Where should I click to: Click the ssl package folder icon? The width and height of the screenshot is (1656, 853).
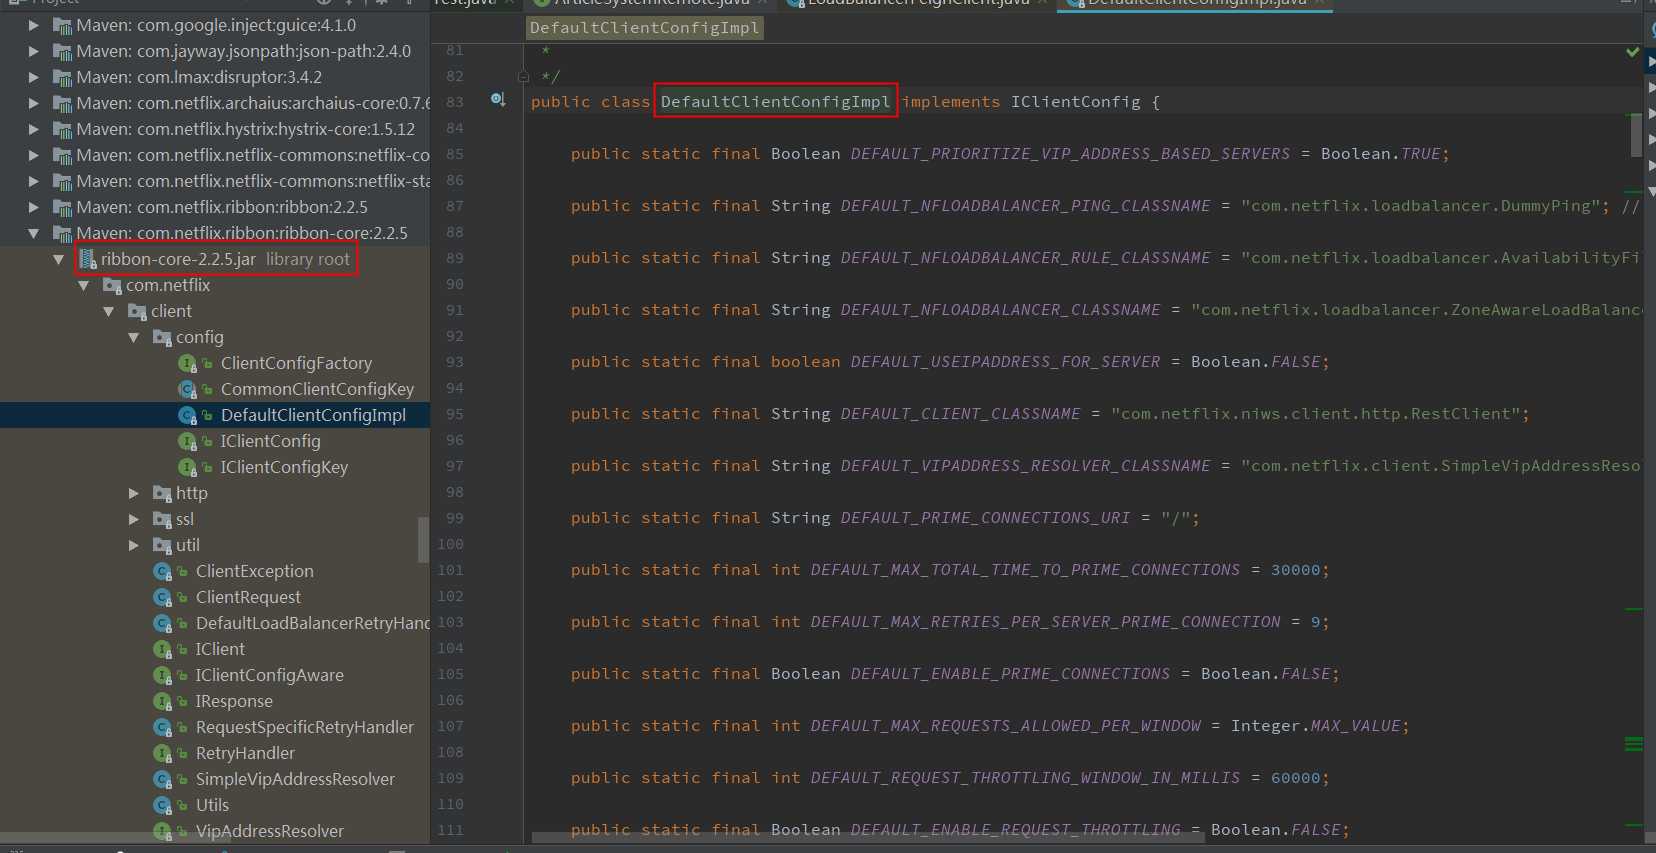click(x=162, y=519)
